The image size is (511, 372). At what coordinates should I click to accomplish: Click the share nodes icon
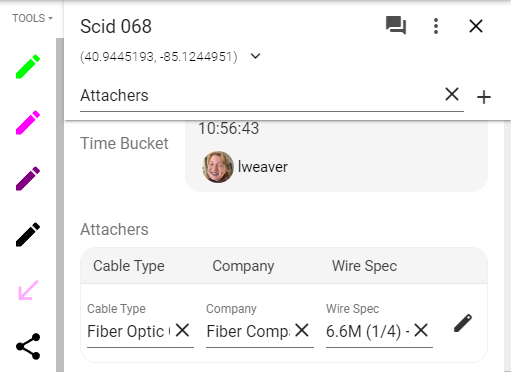coord(28,347)
